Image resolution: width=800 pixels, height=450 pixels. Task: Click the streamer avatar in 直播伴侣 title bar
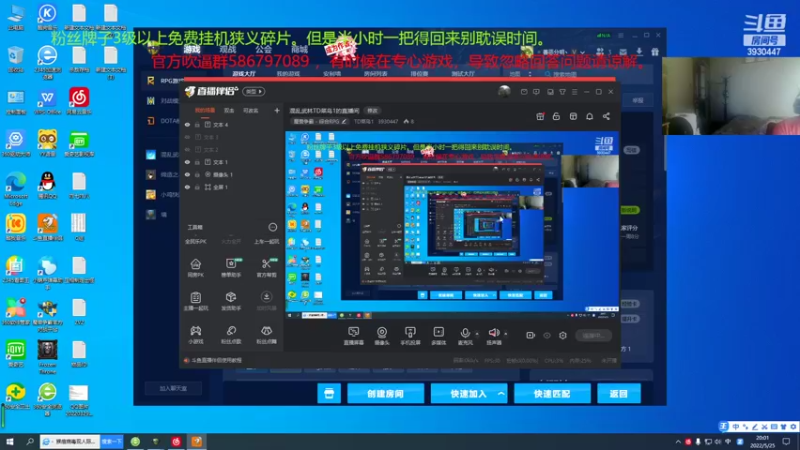tap(504, 91)
